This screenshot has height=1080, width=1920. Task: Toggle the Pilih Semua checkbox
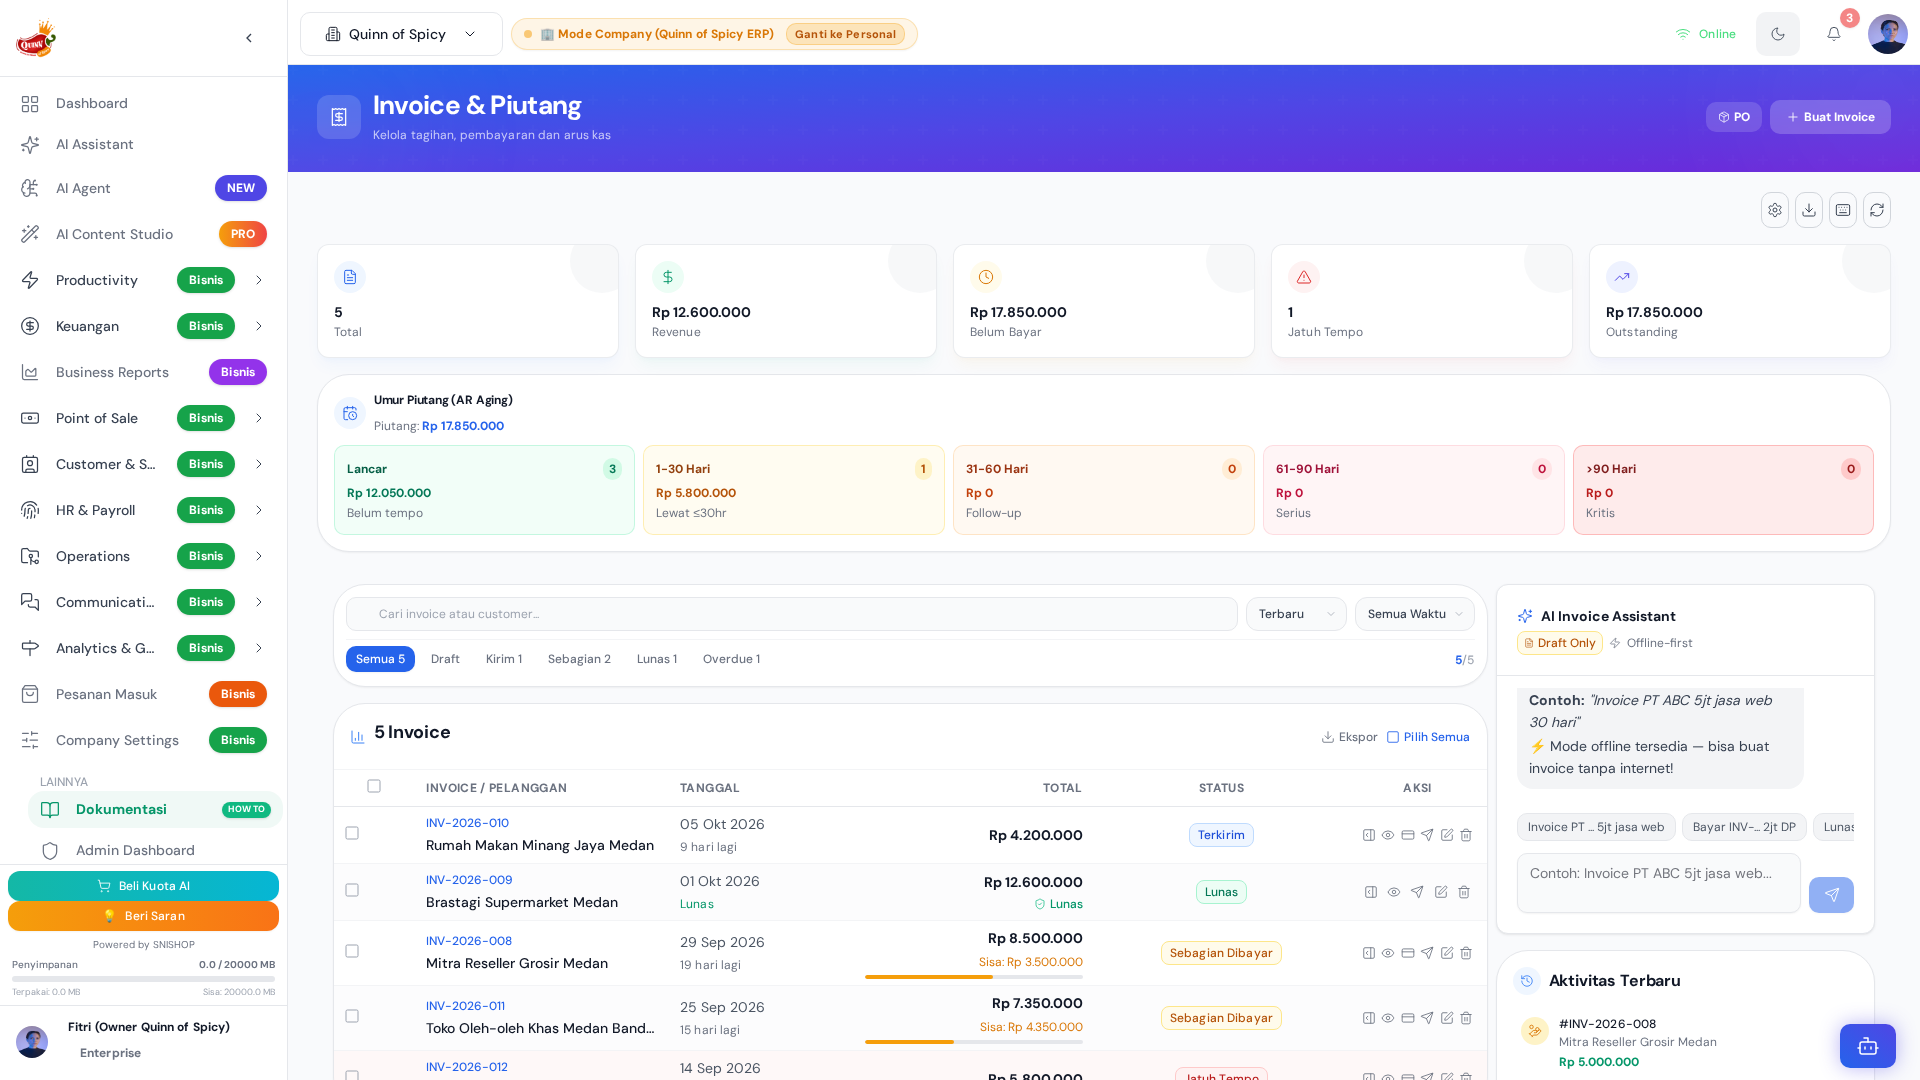[1393, 737]
